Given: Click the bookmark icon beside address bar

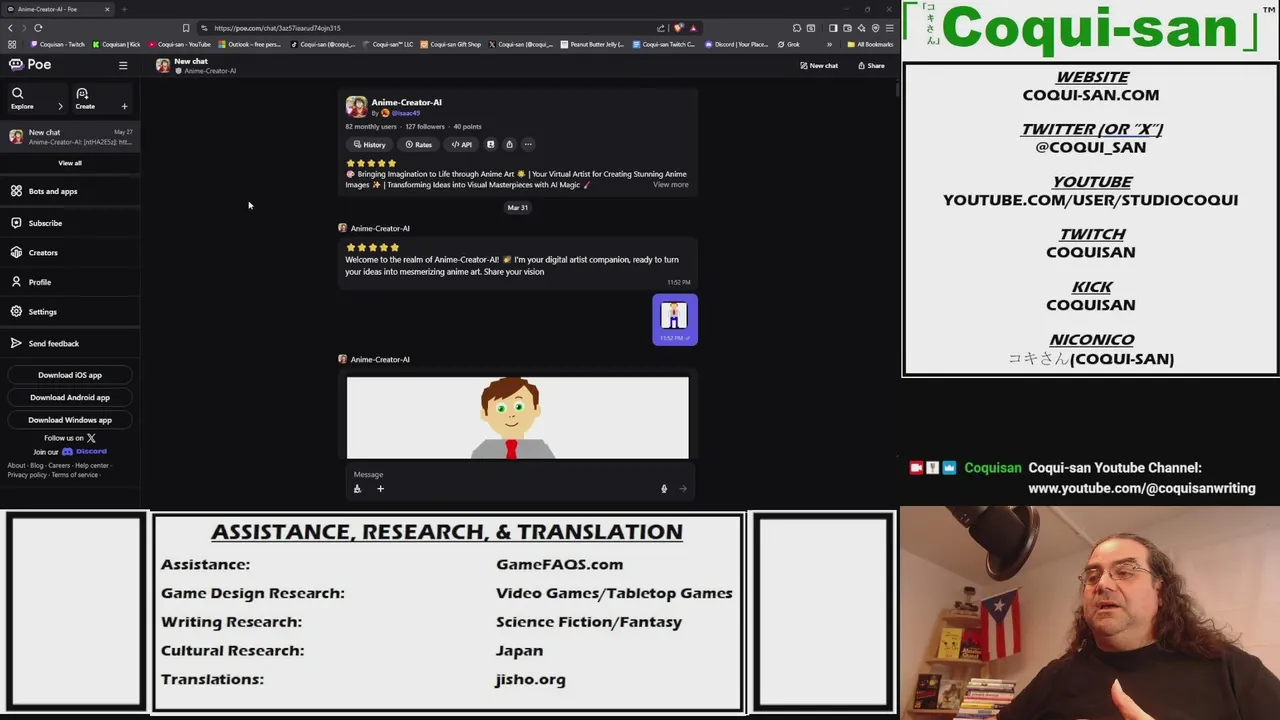Looking at the screenshot, I should [x=186, y=28].
